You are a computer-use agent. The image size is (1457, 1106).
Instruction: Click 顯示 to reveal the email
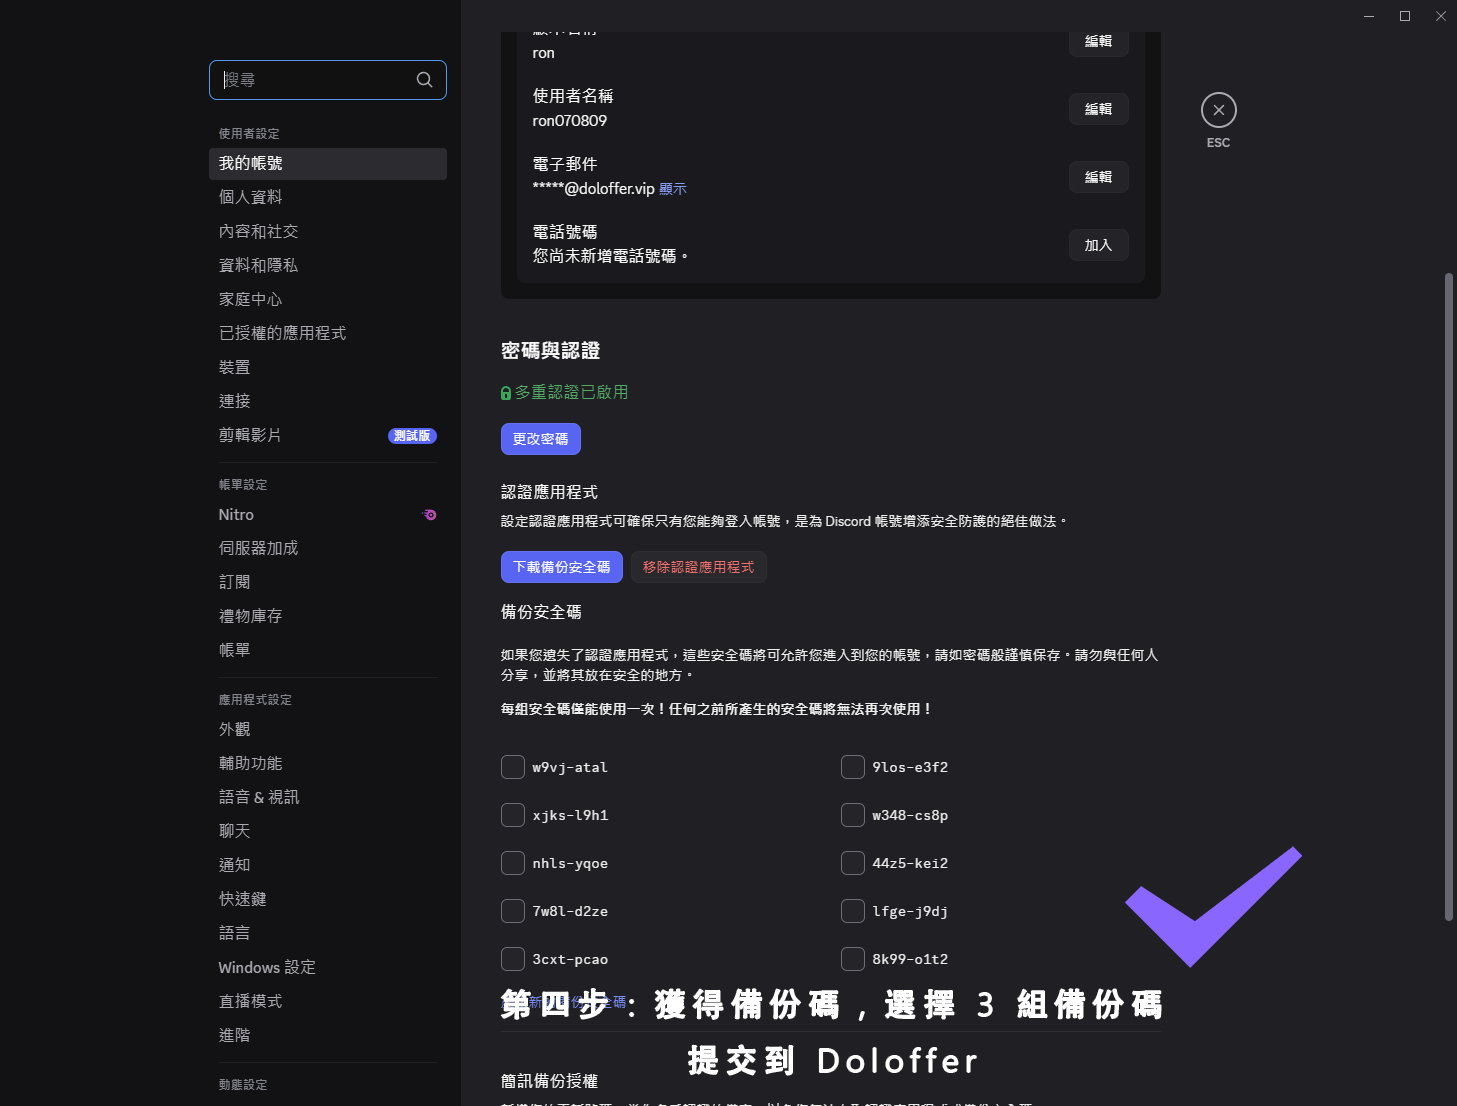[673, 189]
